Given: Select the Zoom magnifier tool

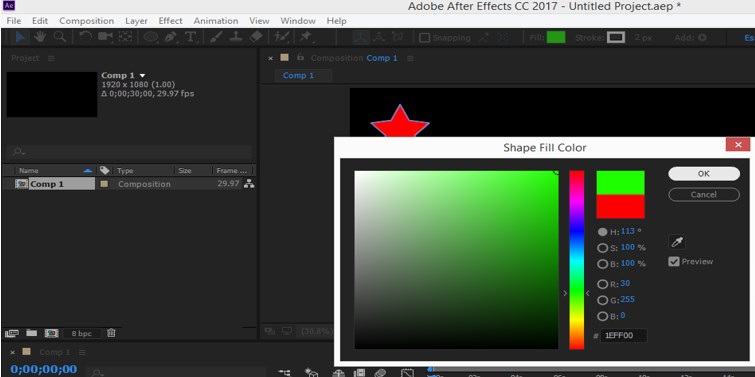Looking at the screenshot, I should tap(60, 37).
